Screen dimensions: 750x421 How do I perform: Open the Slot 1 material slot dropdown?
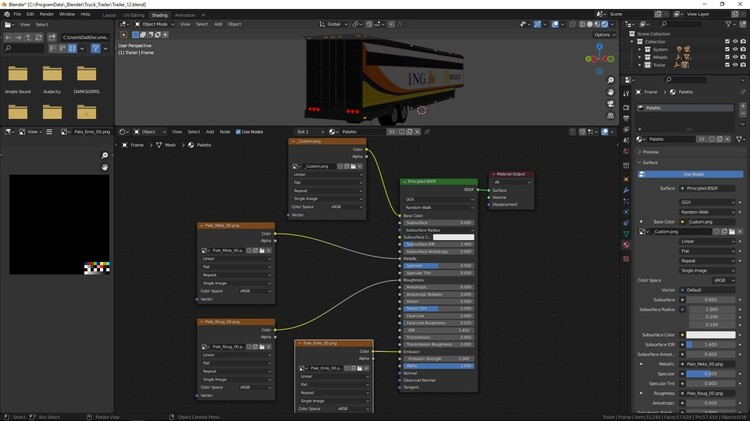coord(309,131)
